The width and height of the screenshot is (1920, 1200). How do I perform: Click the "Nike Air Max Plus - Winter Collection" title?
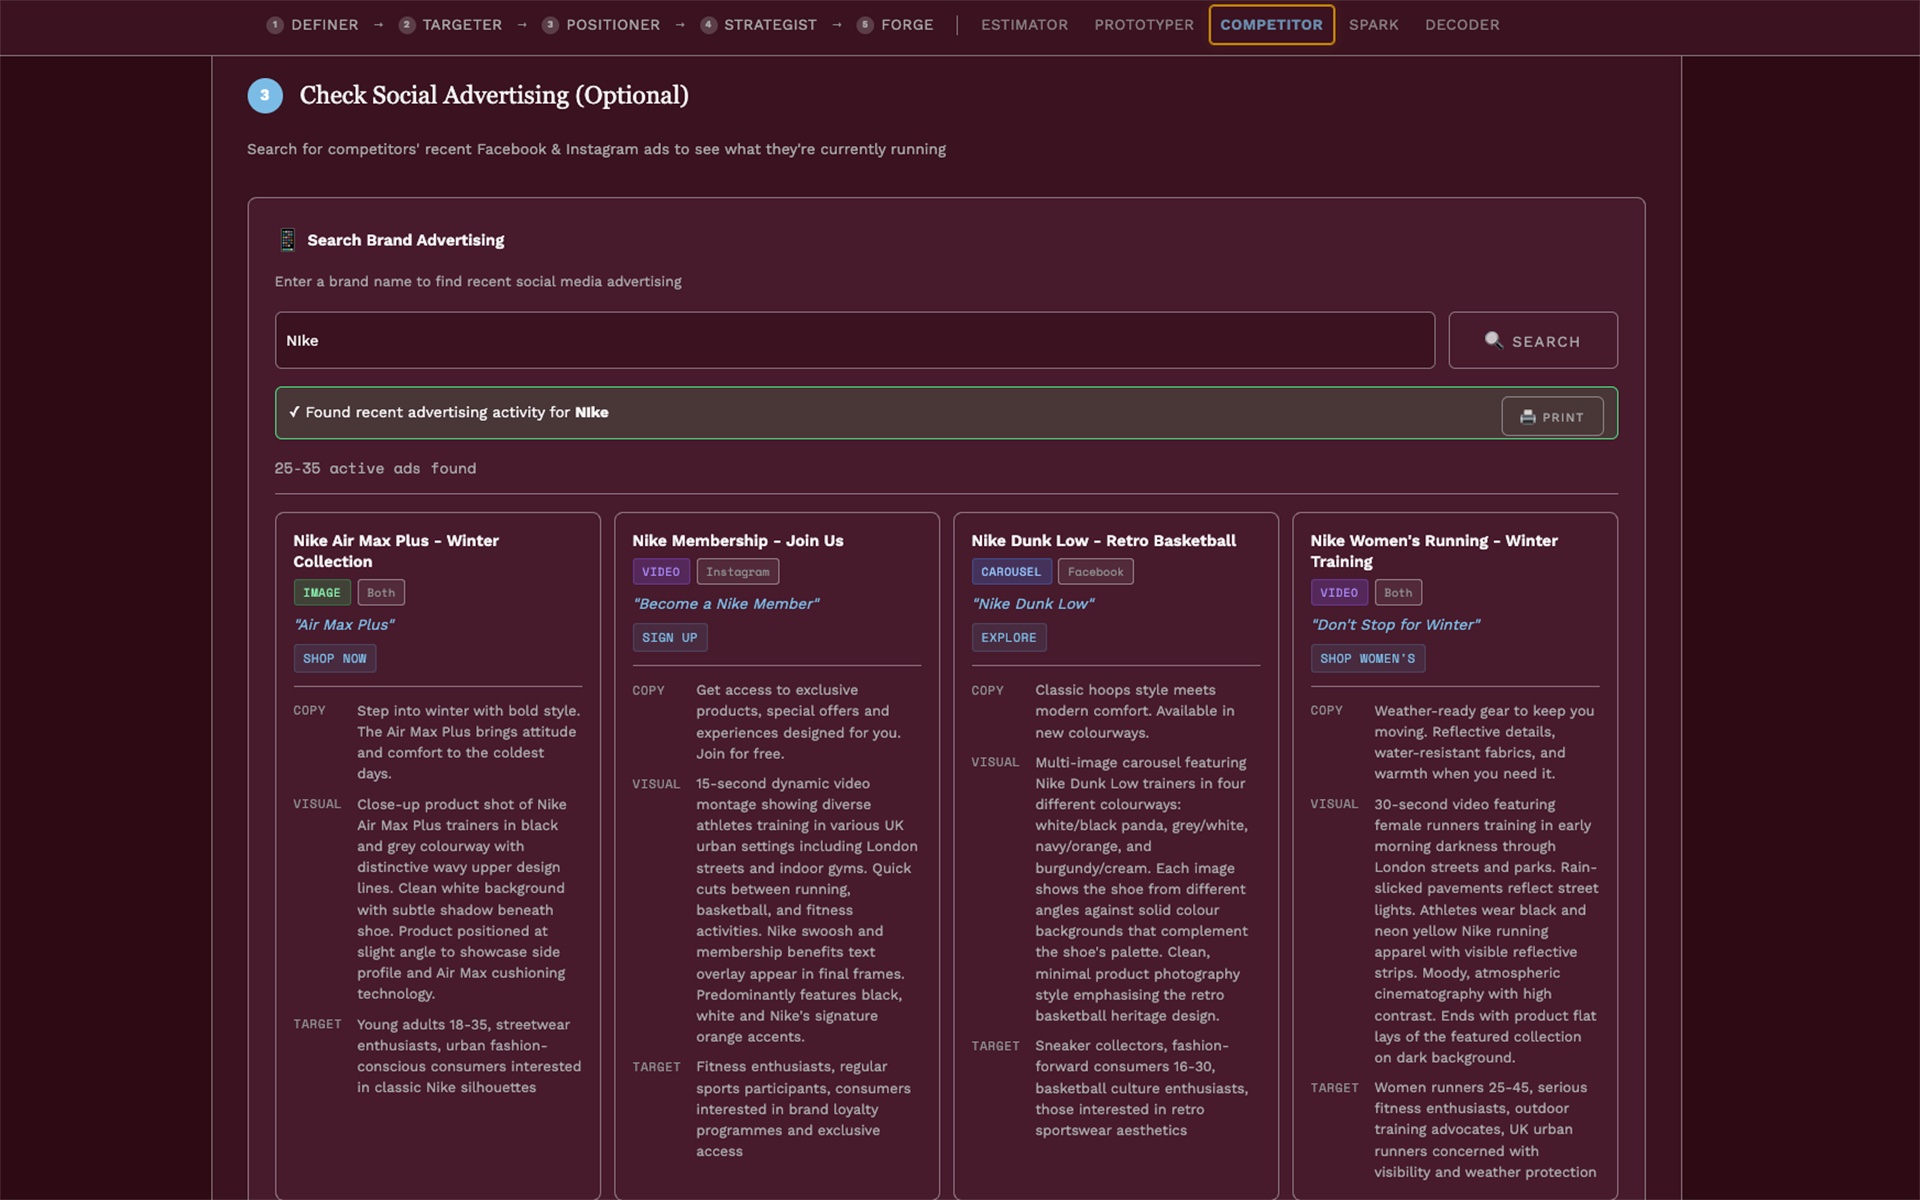coord(396,551)
